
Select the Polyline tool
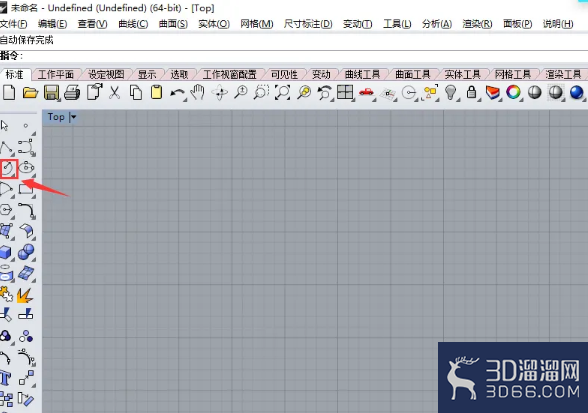6,148
